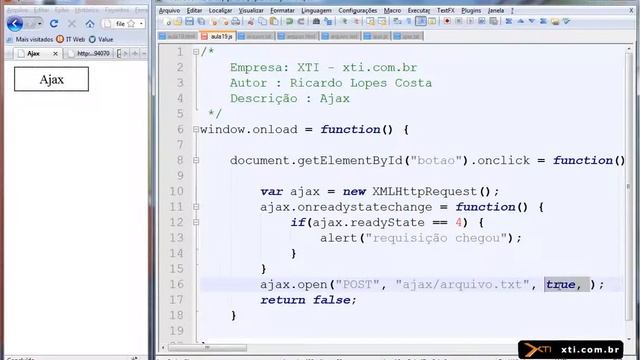Switch to the http...94070 browser tab
The image size is (640, 360).
89,53
